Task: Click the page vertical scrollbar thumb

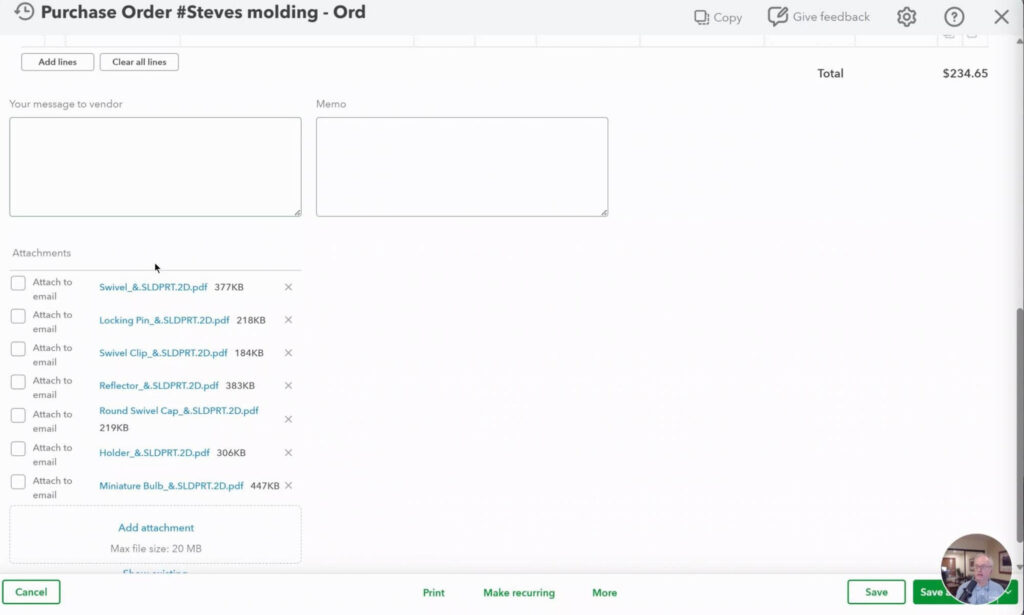Action: pyautogui.click(x=1019, y=424)
